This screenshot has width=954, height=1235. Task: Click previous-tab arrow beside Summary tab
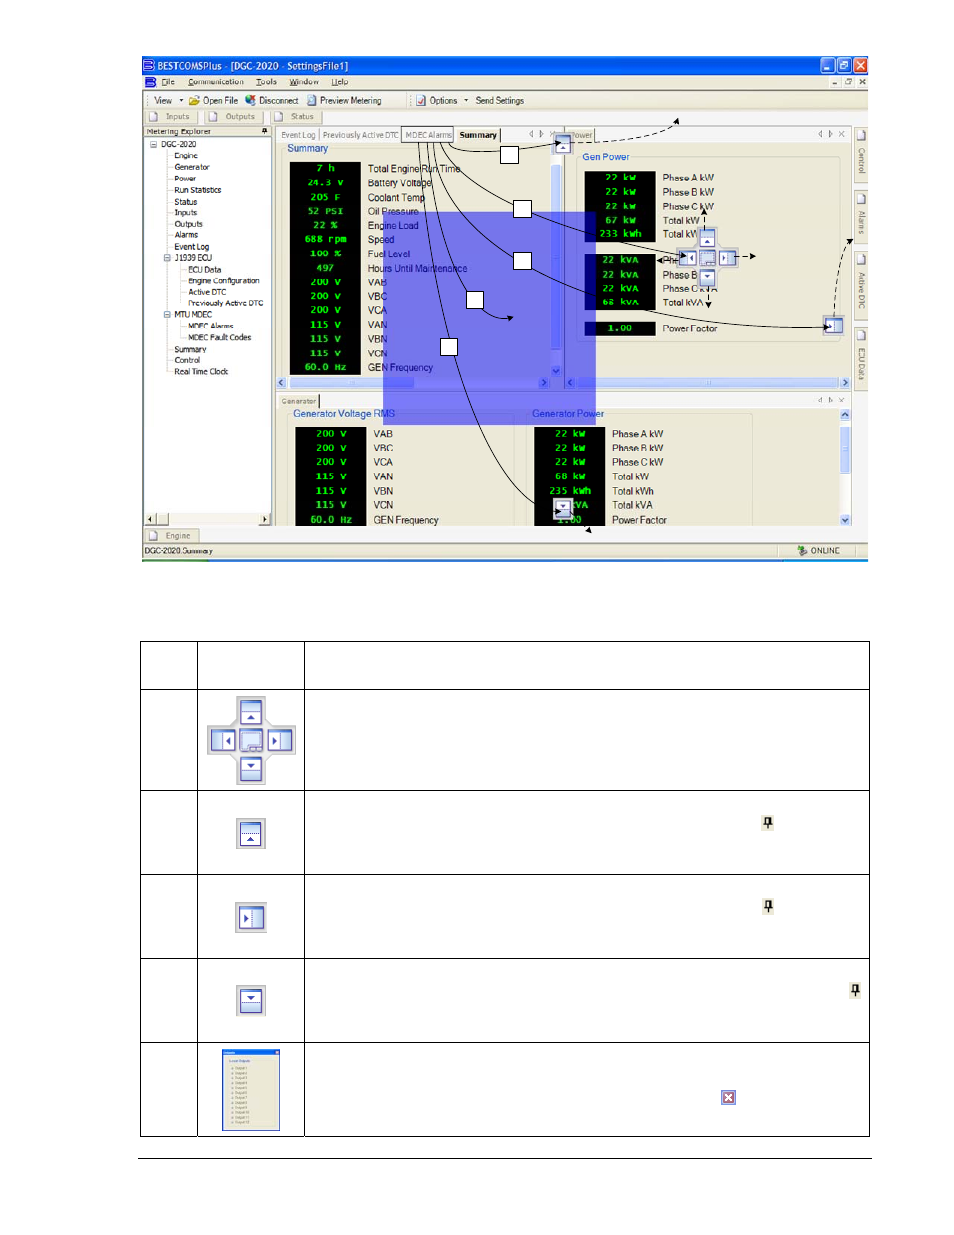pos(531,134)
